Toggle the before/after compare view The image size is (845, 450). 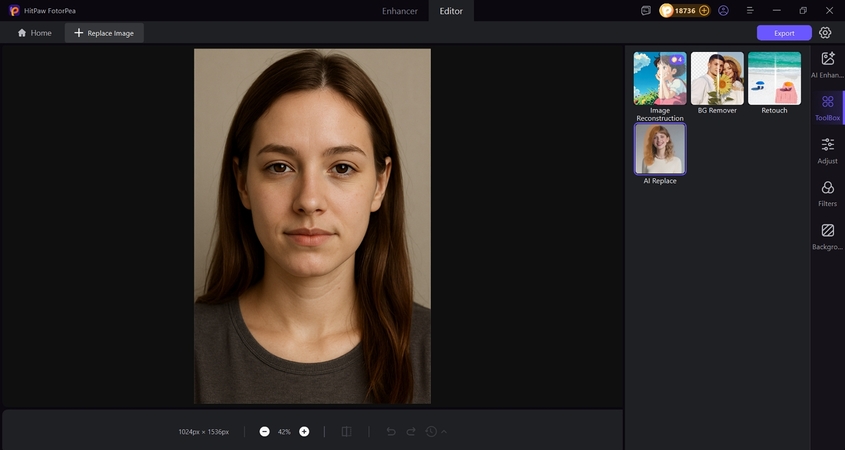pos(346,432)
